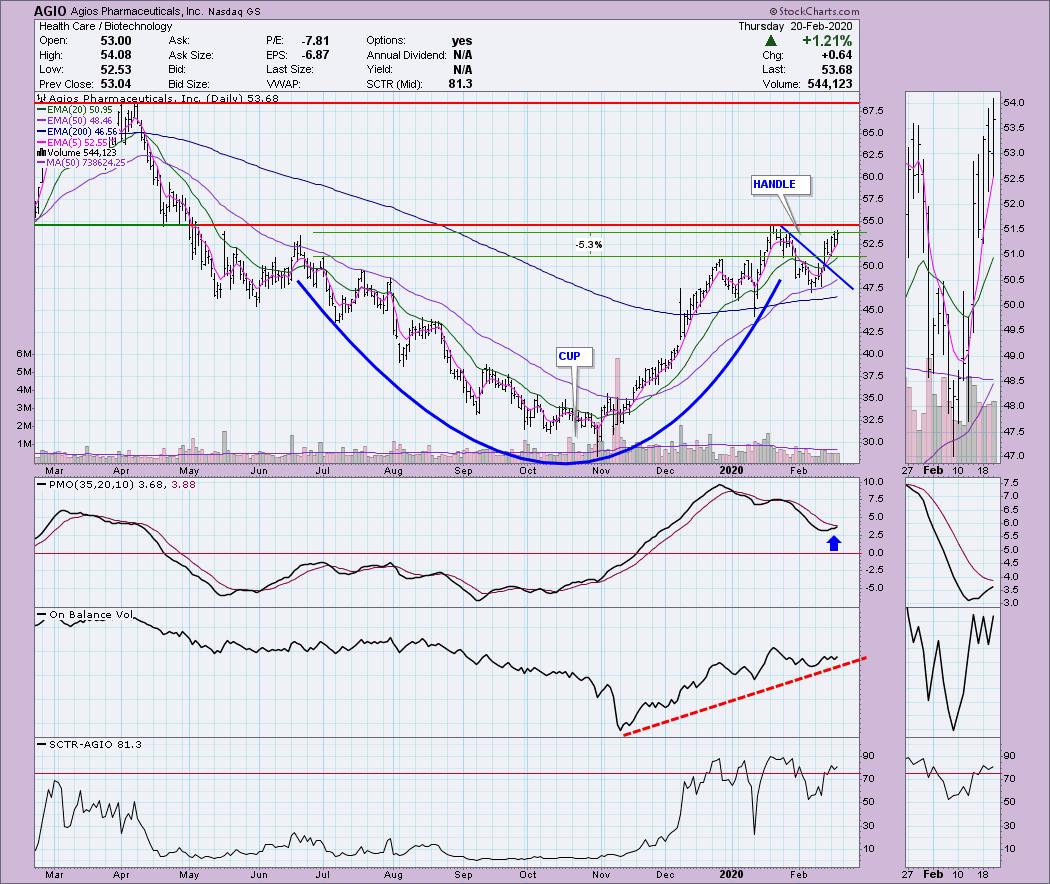Click the SCTR (Mid) value 81.3
This screenshot has height=884, width=1050.
[x=460, y=84]
